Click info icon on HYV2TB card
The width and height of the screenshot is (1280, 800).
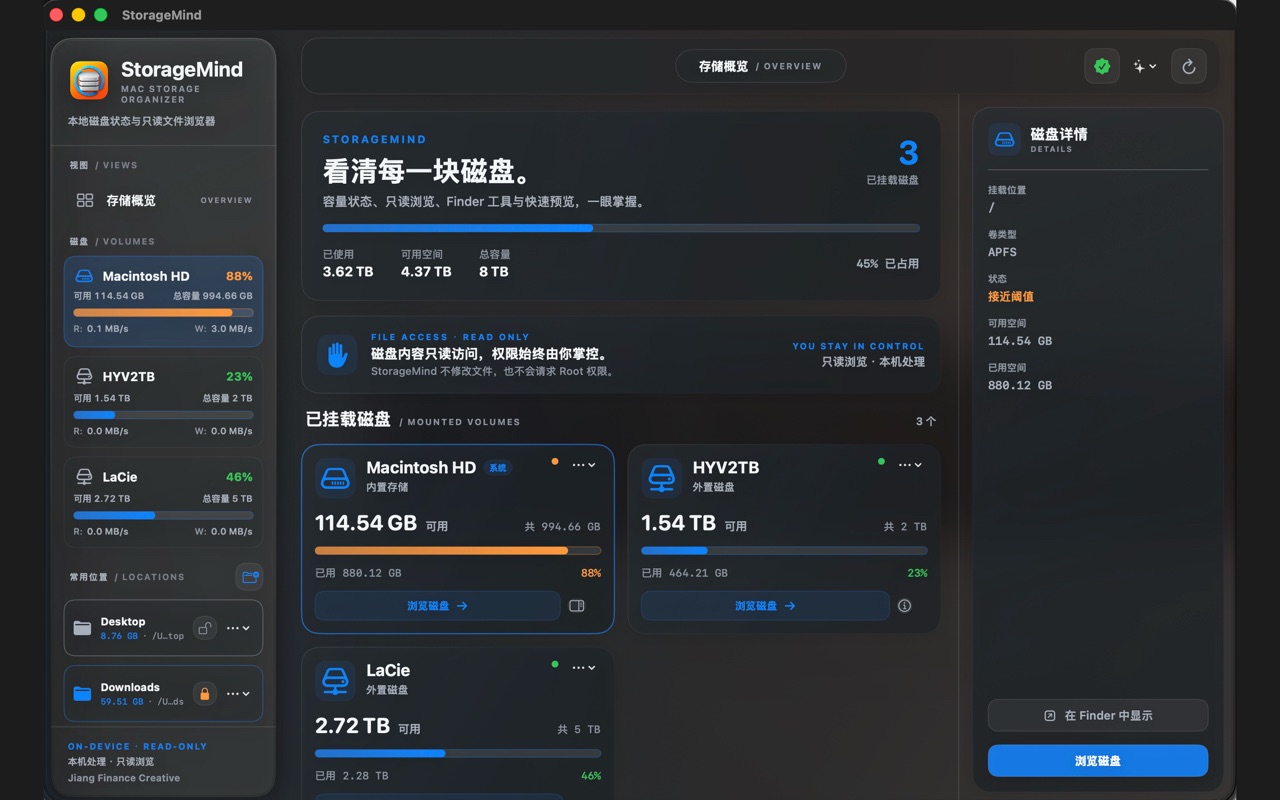(x=904, y=605)
